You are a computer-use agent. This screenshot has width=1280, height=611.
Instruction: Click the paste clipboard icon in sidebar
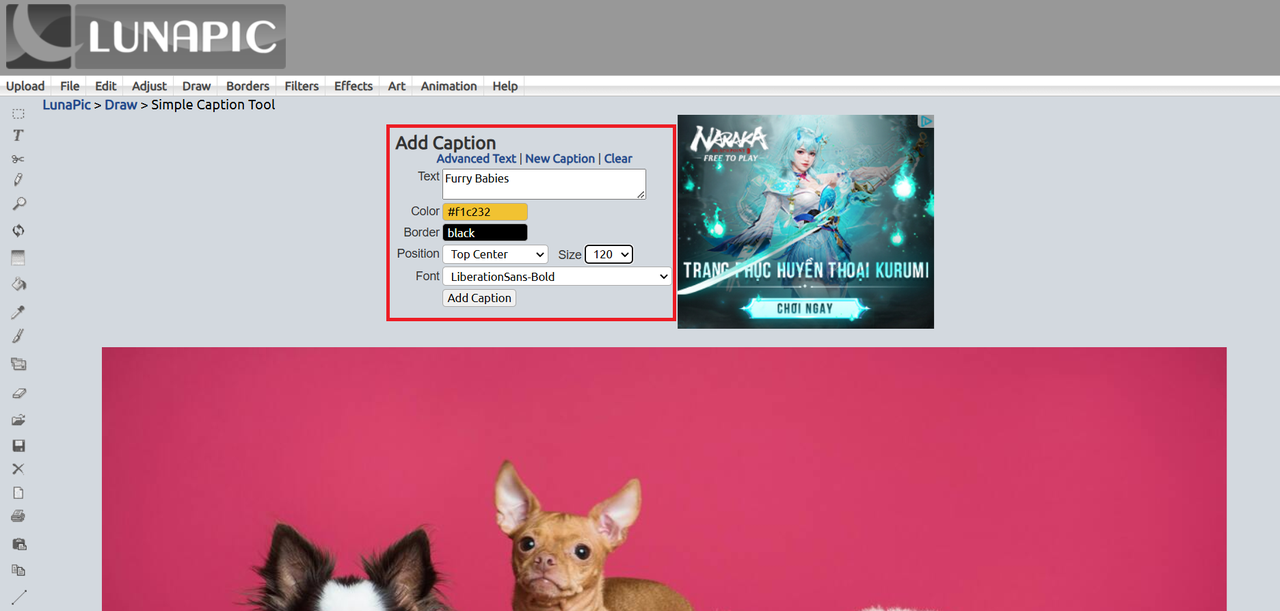18,544
